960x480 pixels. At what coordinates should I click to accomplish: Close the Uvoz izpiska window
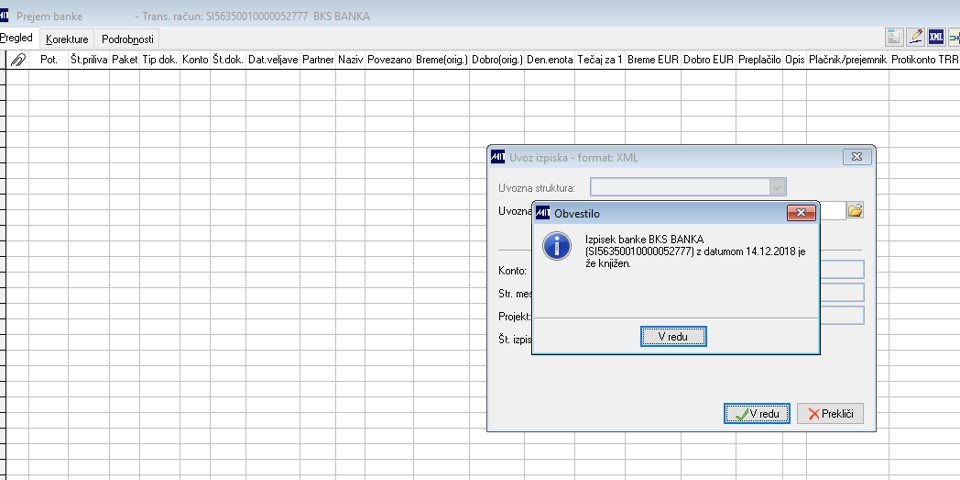tap(857, 157)
